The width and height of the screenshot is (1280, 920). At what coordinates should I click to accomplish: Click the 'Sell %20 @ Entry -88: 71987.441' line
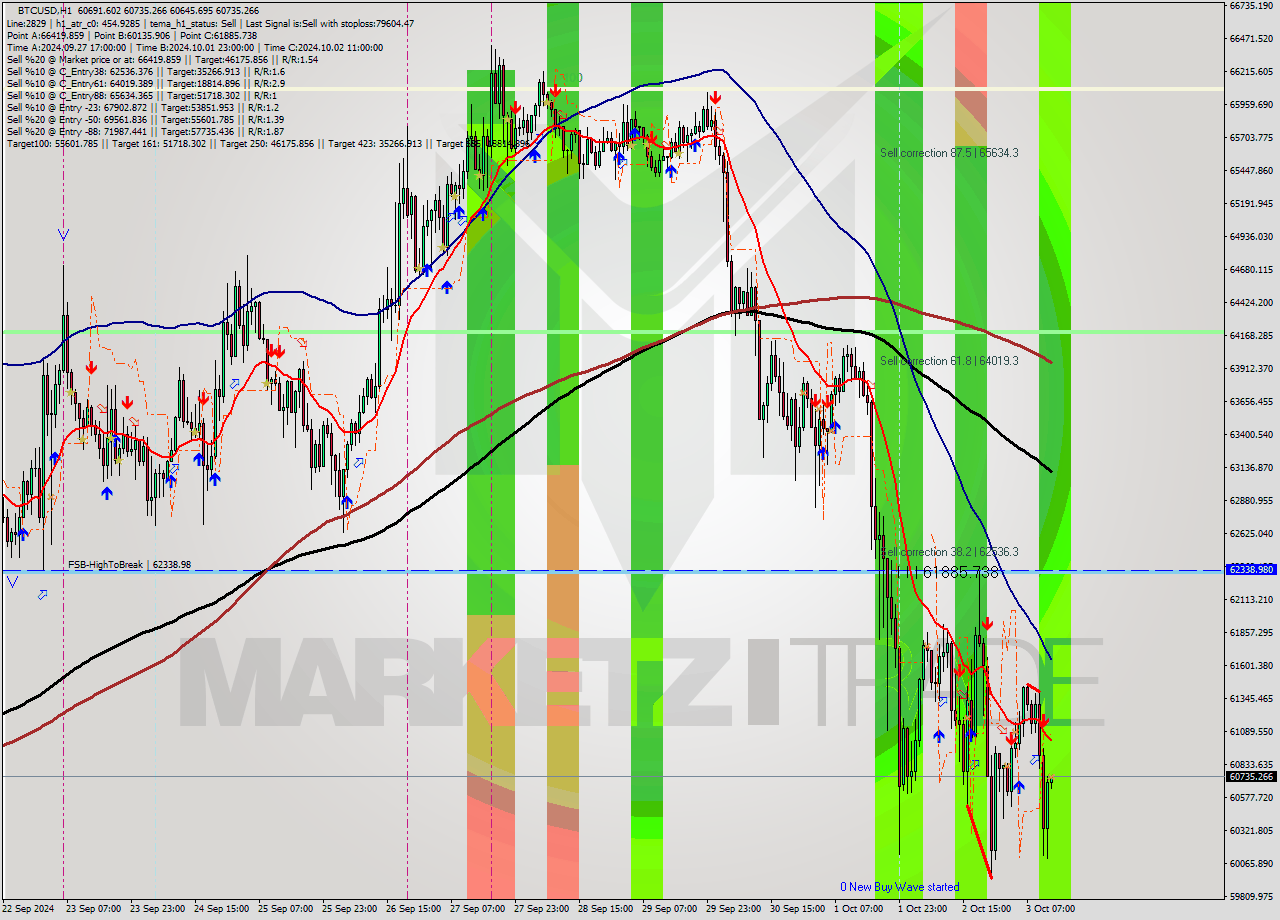pos(144,131)
